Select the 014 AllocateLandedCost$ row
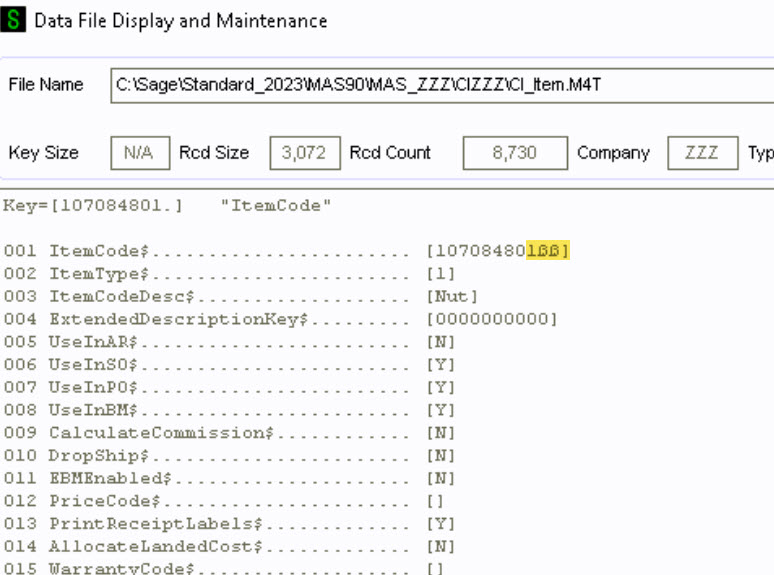Viewport: 774px width, 575px height. [229, 546]
